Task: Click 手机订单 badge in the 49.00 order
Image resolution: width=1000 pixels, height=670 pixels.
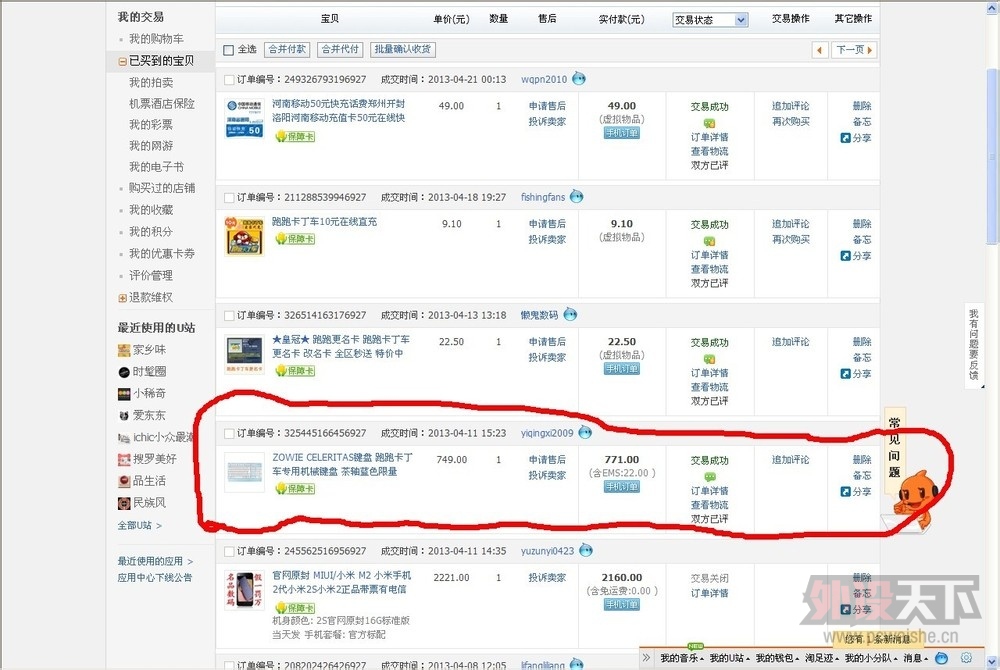Action: (622, 133)
